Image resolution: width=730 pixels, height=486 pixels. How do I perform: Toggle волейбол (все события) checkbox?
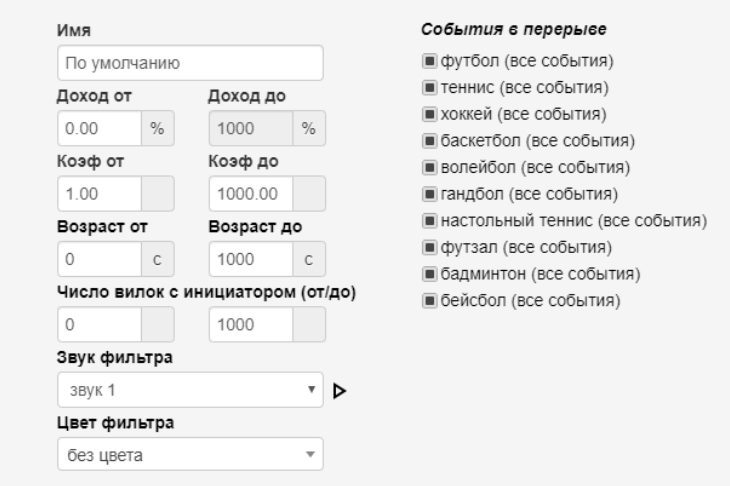(429, 167)
